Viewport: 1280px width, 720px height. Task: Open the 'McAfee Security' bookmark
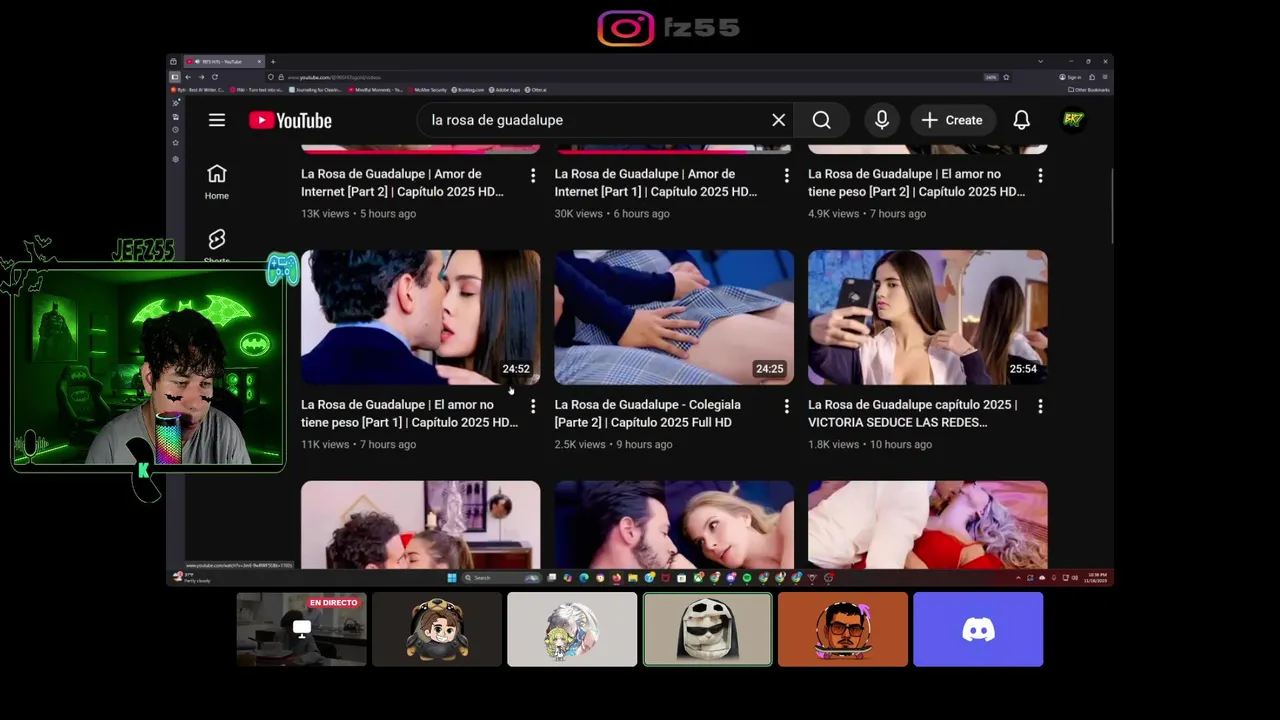(428, 90)
